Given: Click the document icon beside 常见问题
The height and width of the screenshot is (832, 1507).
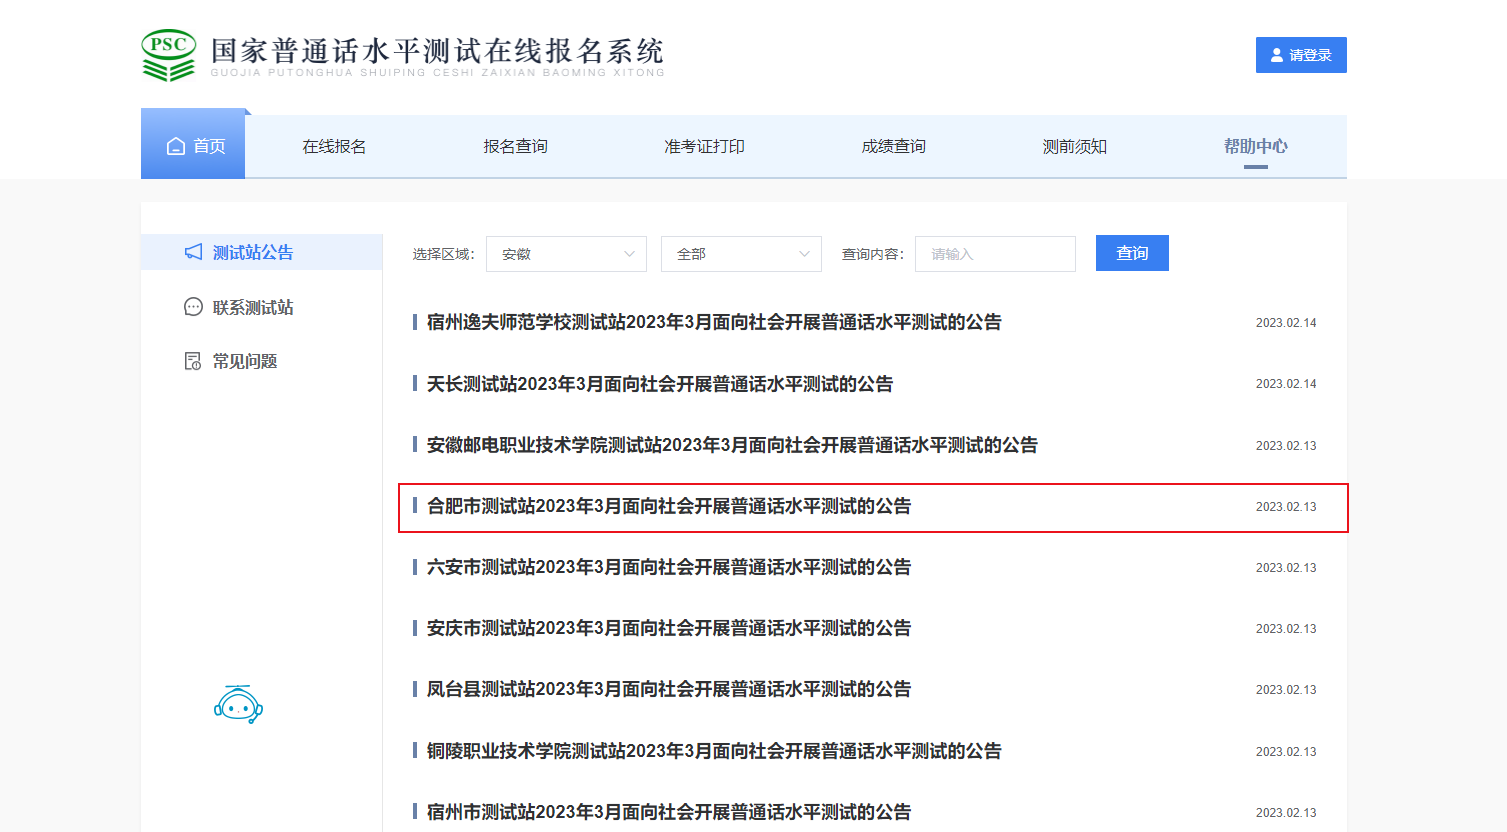Looking at the screenshot, I should click(x=194, y=361).
